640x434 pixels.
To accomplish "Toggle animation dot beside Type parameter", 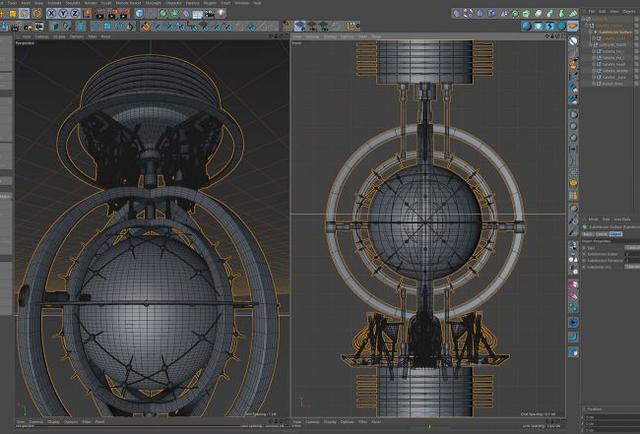I will click(584, 248).
